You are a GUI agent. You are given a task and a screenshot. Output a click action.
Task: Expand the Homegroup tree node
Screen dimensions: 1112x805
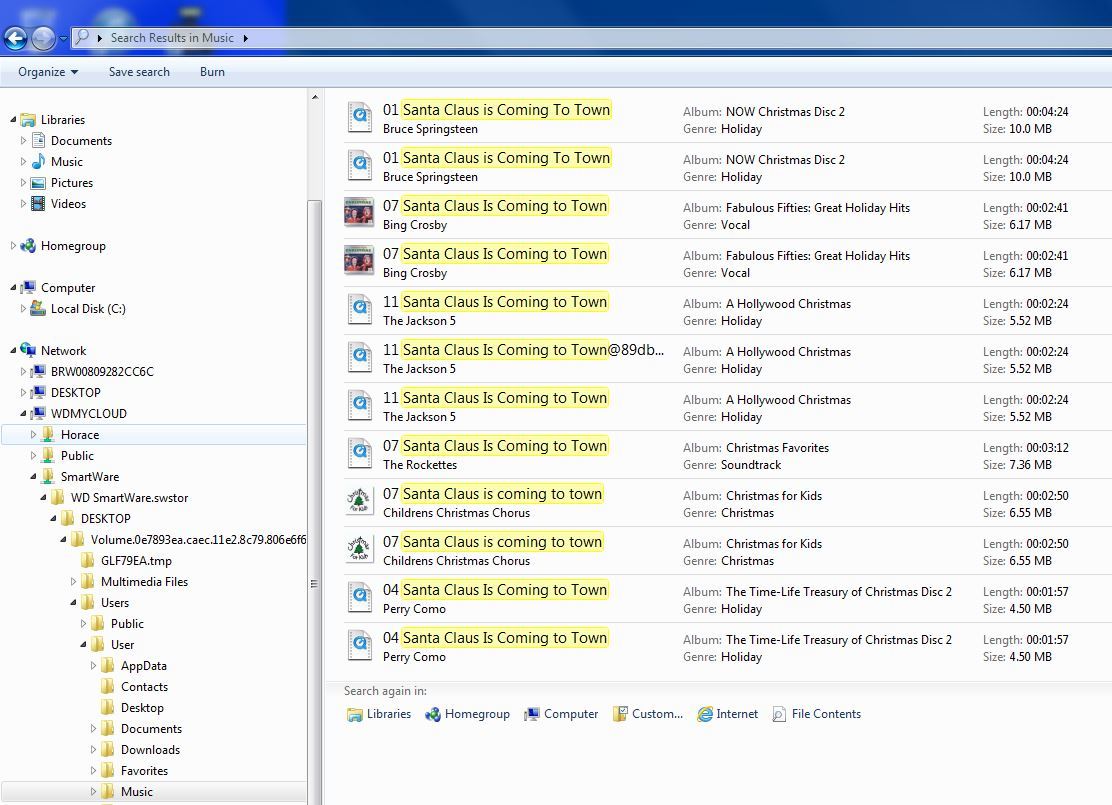pyautogui.click(x=13, y=245)
